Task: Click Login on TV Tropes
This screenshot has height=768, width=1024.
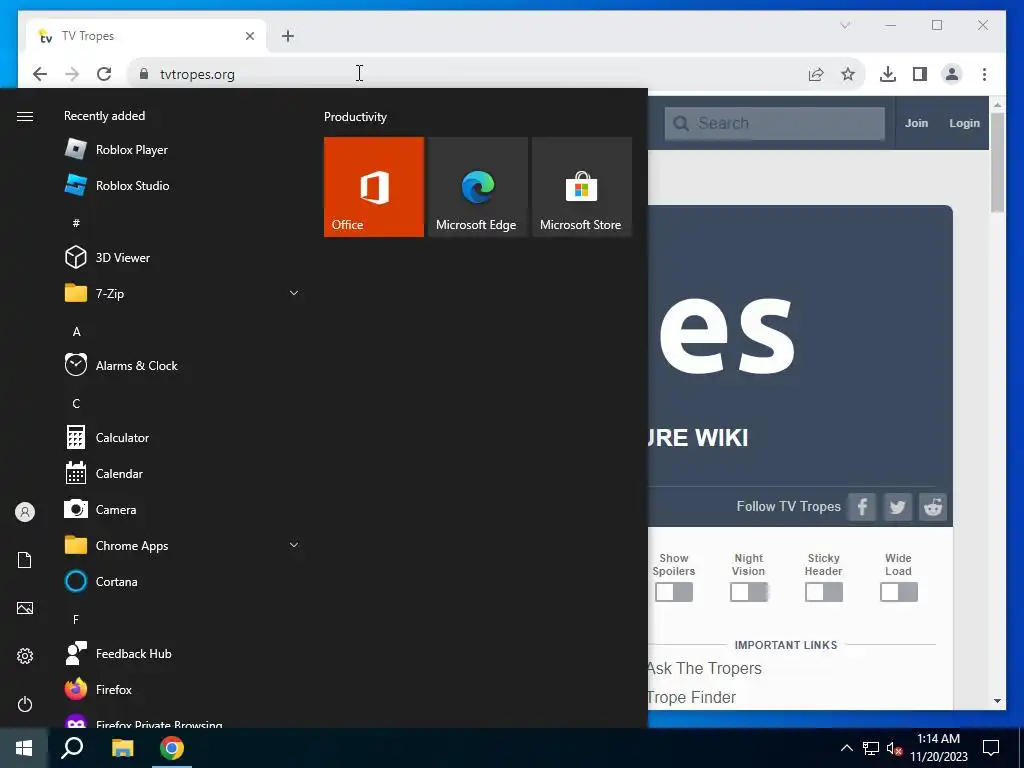Action: 964,123
